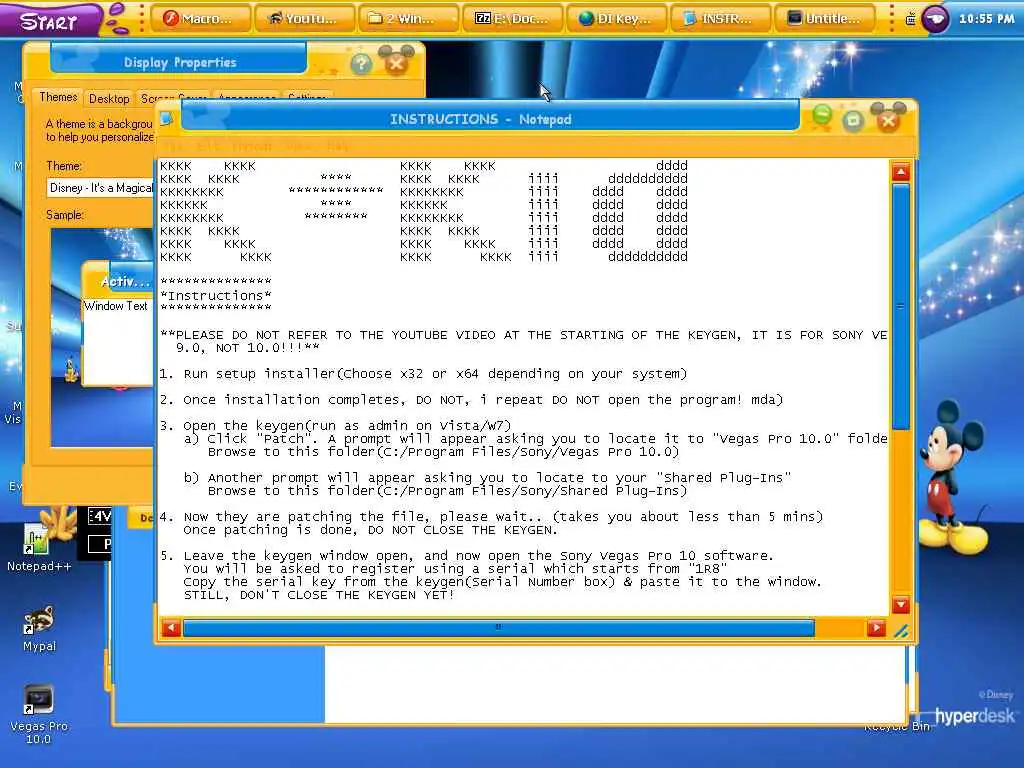Switch to the E:\Doc... 7-Zip taskbar window
The width and height of the screenshot is (1024, 768).
point(513,19)
